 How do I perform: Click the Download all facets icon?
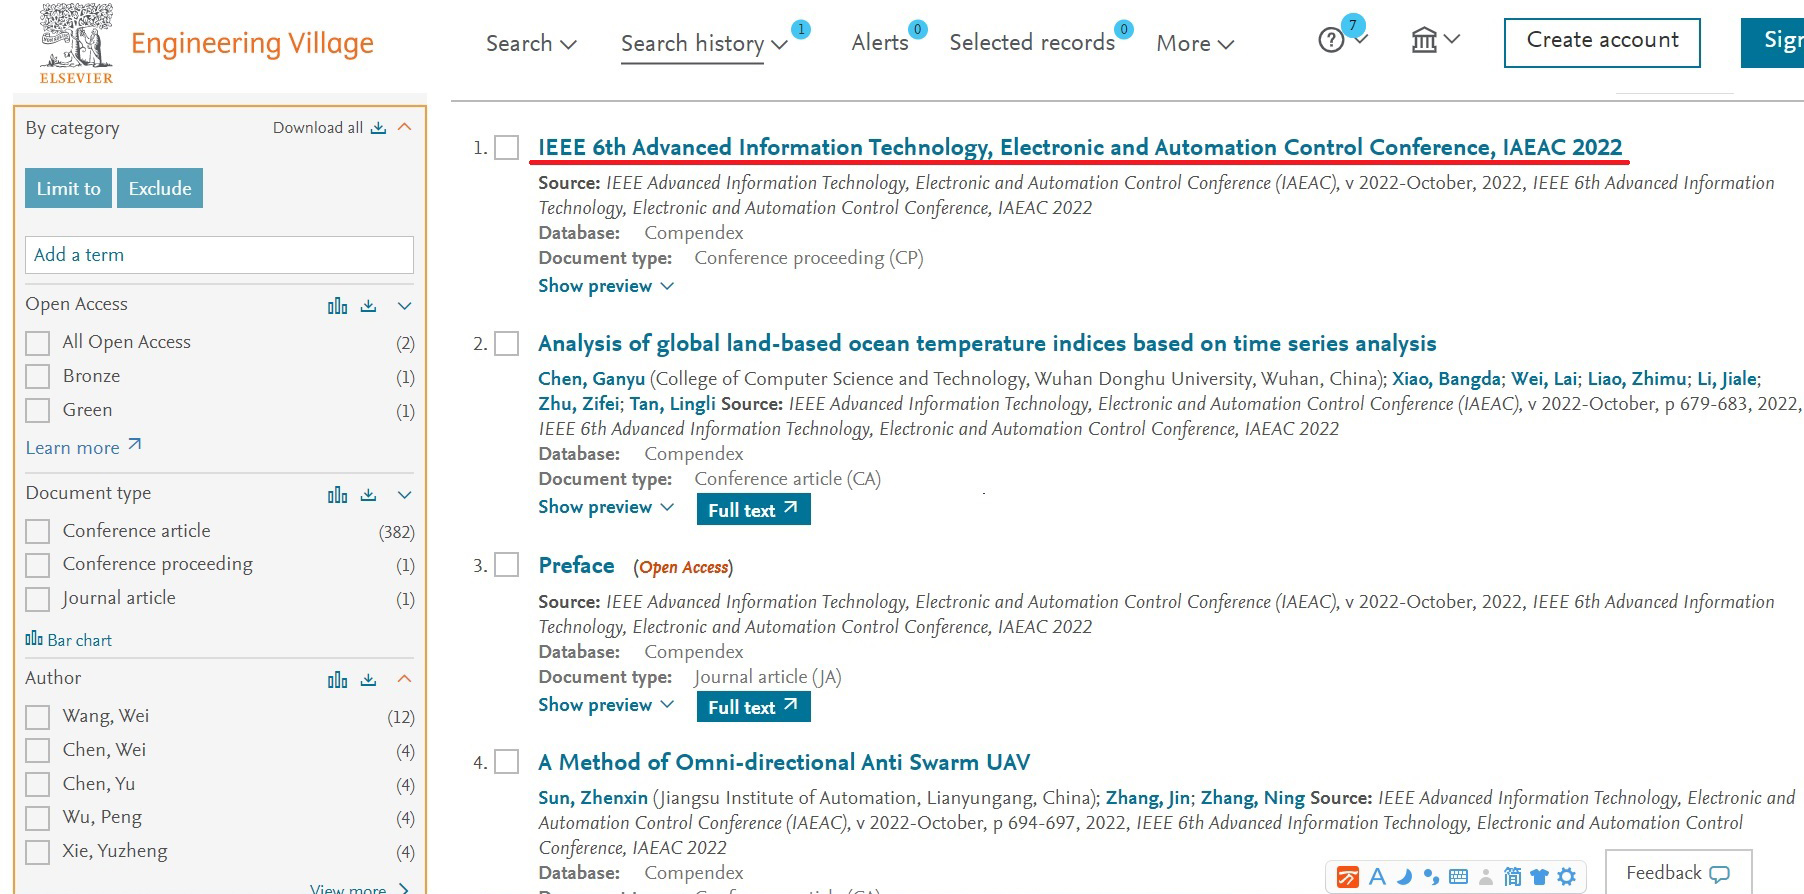tap(378, 128)
